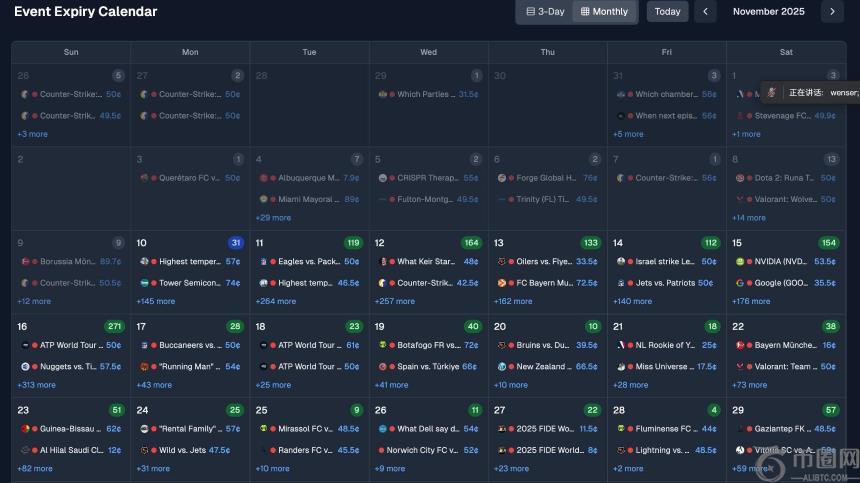Switch to the Monthly view

[x=604, y=12]
